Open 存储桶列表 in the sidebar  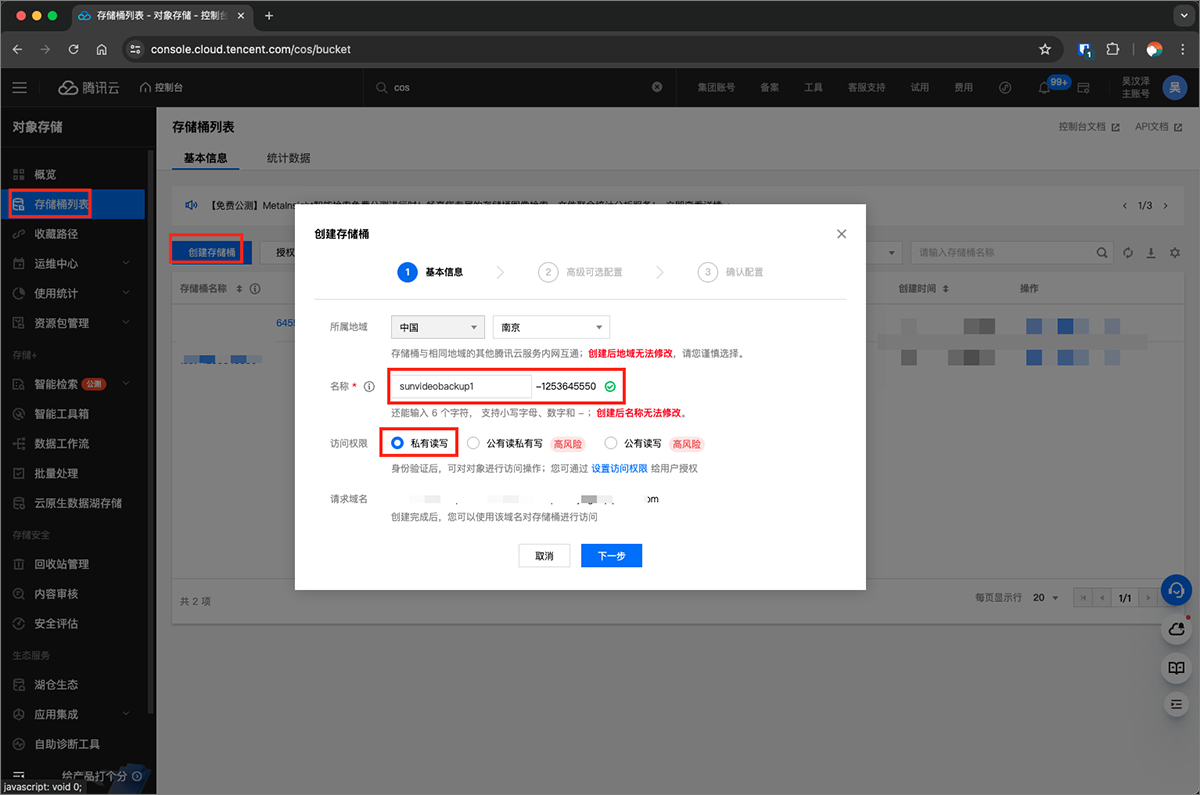[x=62, y=205]
